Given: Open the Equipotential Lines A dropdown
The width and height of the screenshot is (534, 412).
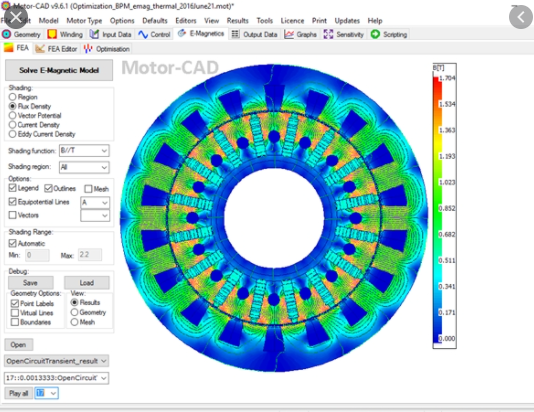Looking at the screenshot, I should pos(95,203).
